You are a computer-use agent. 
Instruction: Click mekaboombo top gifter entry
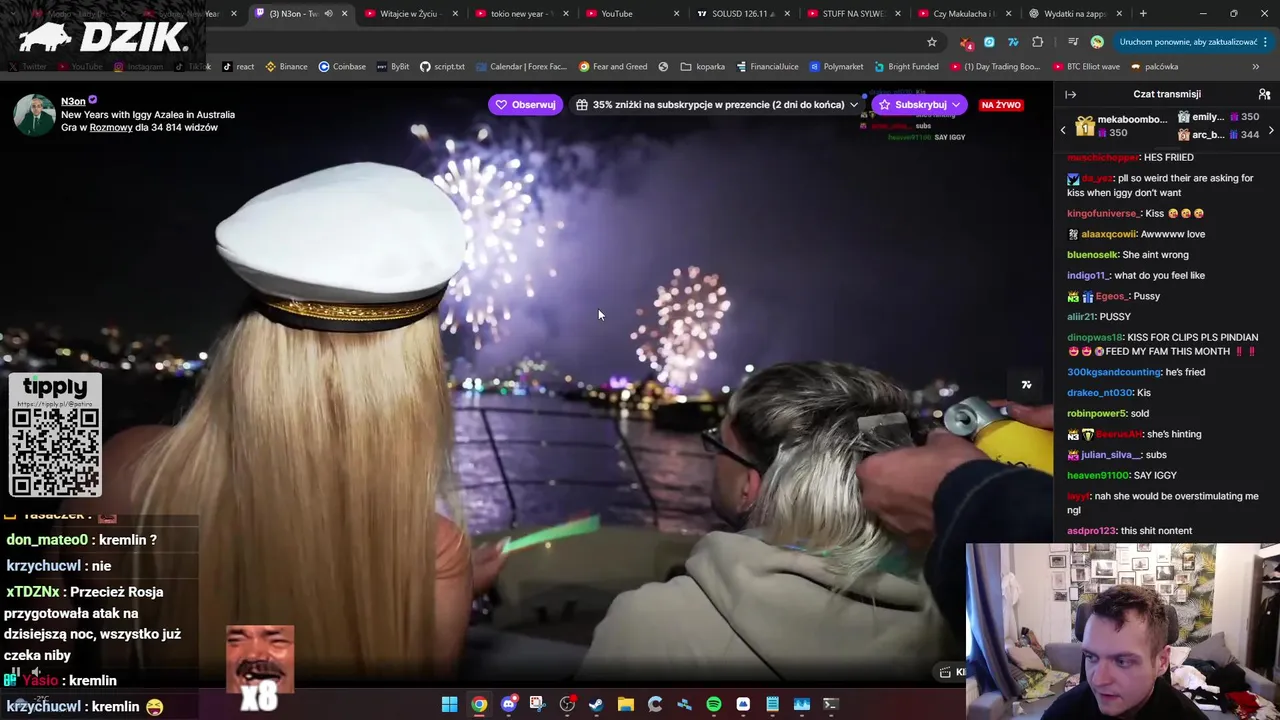1121,126
